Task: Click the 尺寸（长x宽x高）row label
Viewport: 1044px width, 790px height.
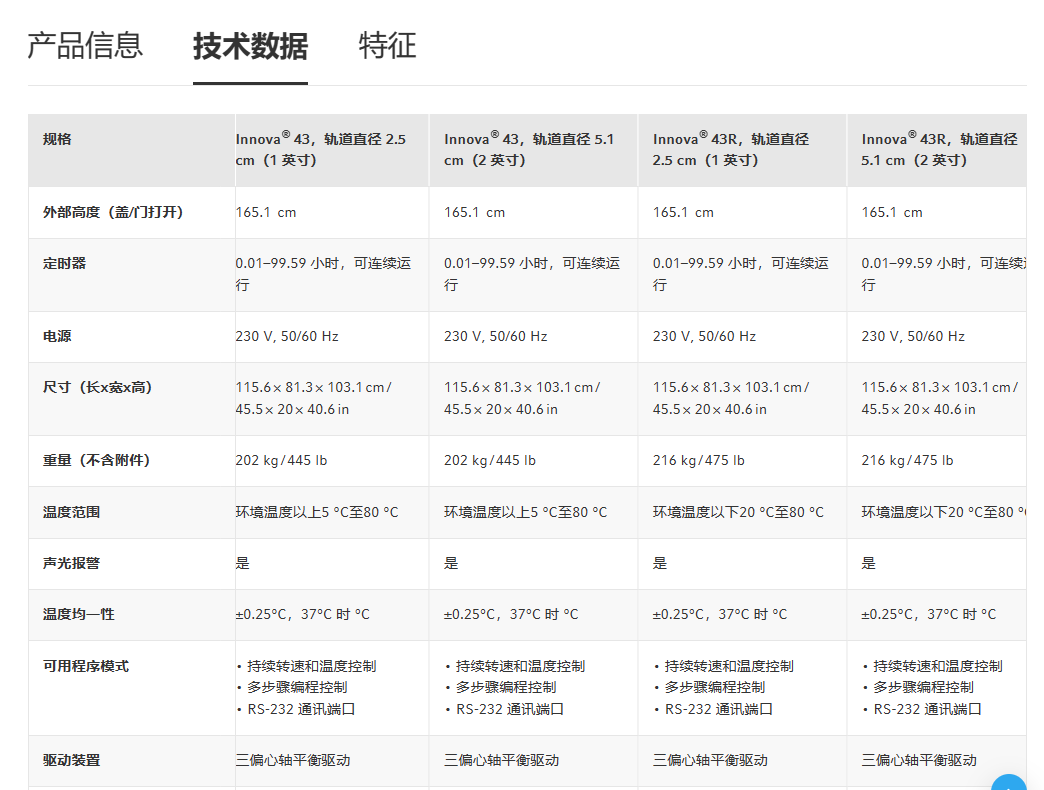Action: (x=97, y=387)
